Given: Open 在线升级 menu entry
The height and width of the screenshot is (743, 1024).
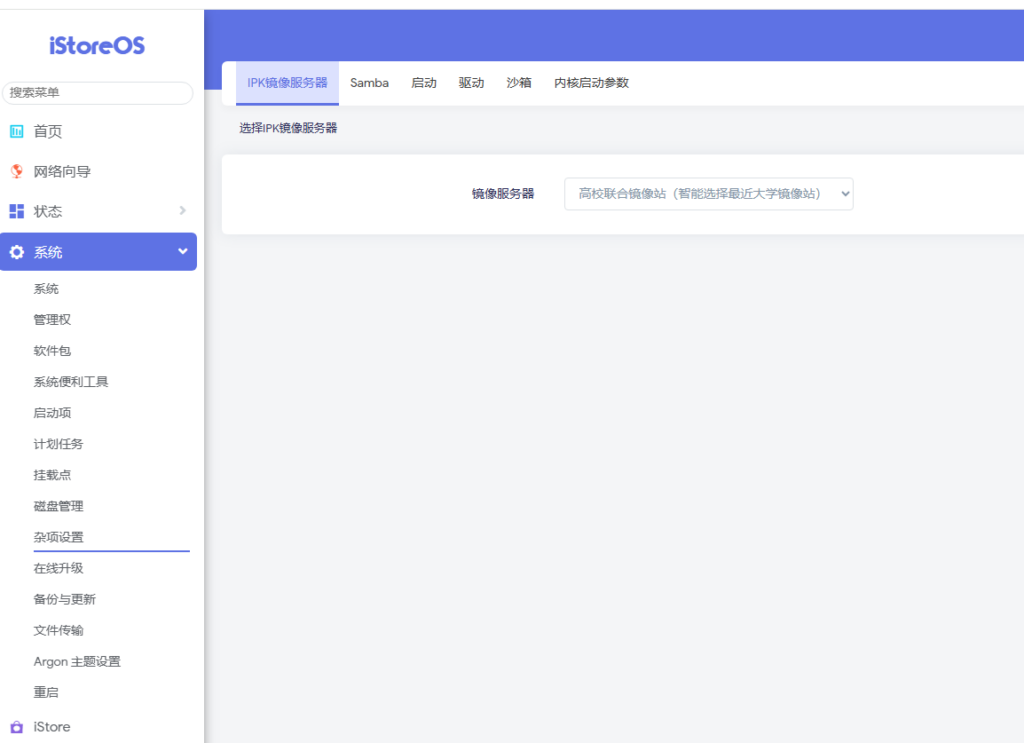Looking at the screenshot, I should click(x=58, y=568).
